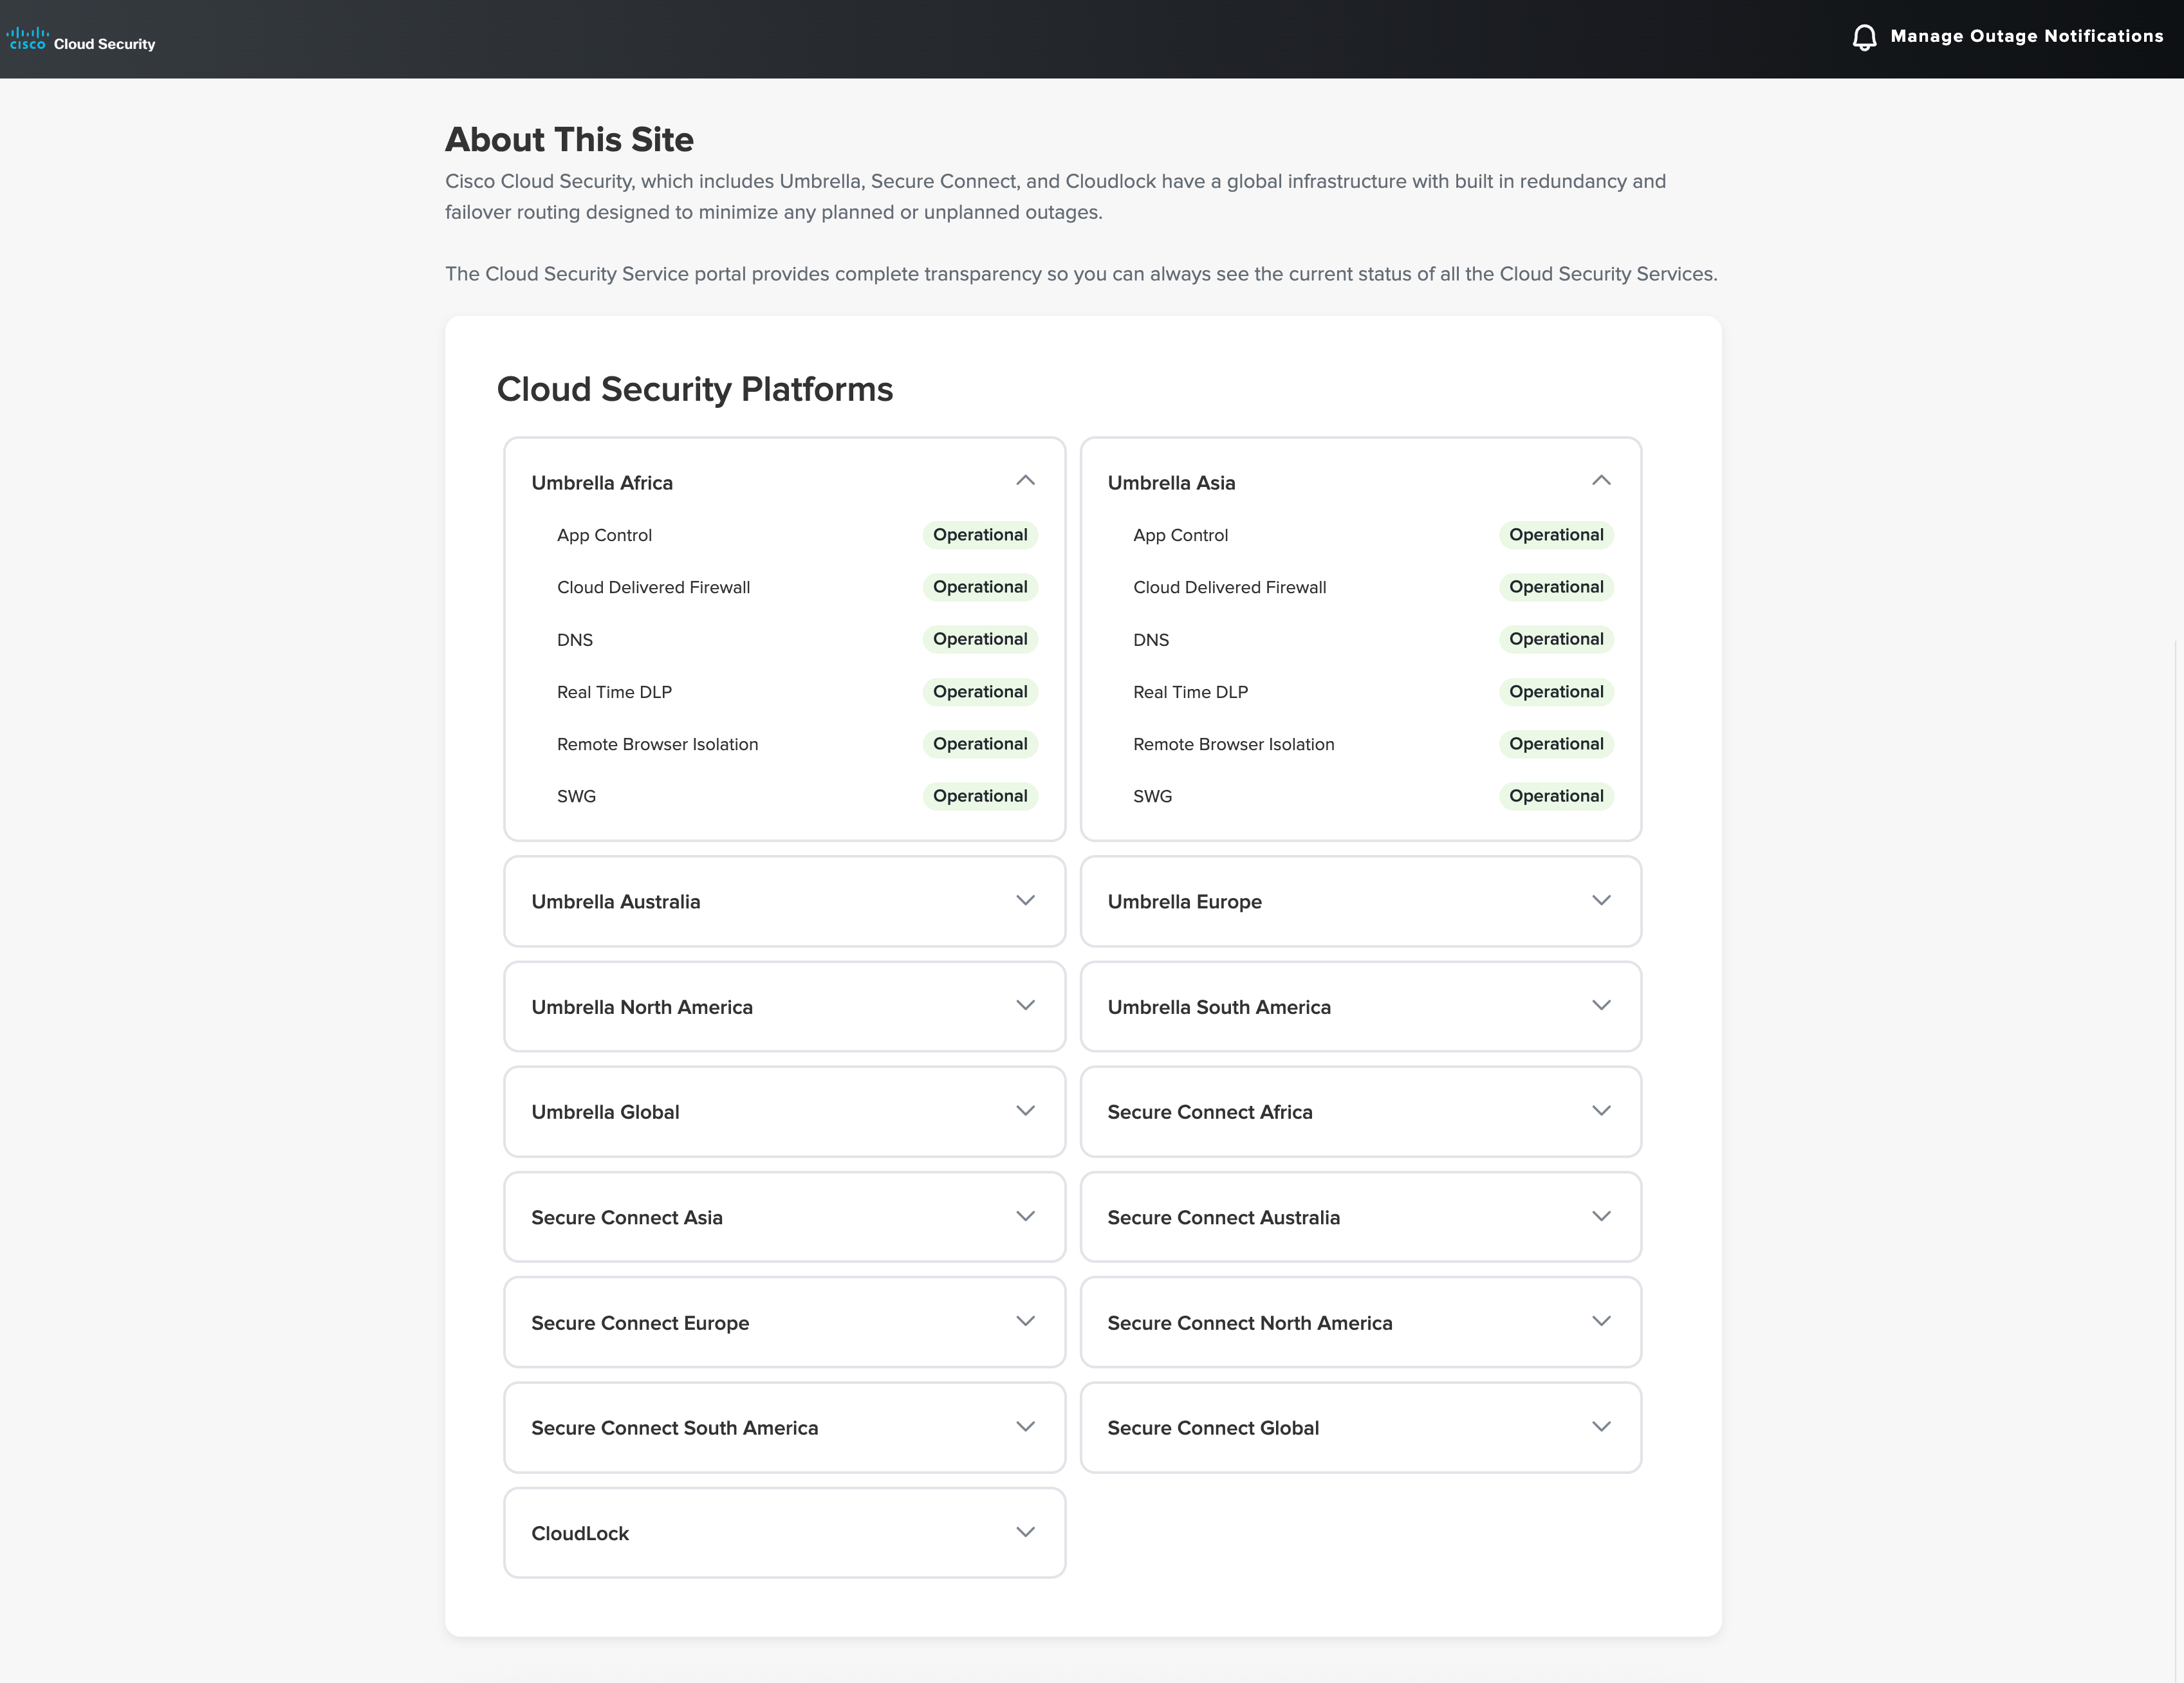Expand Umbrella South America chevron

(1601, 1005)
